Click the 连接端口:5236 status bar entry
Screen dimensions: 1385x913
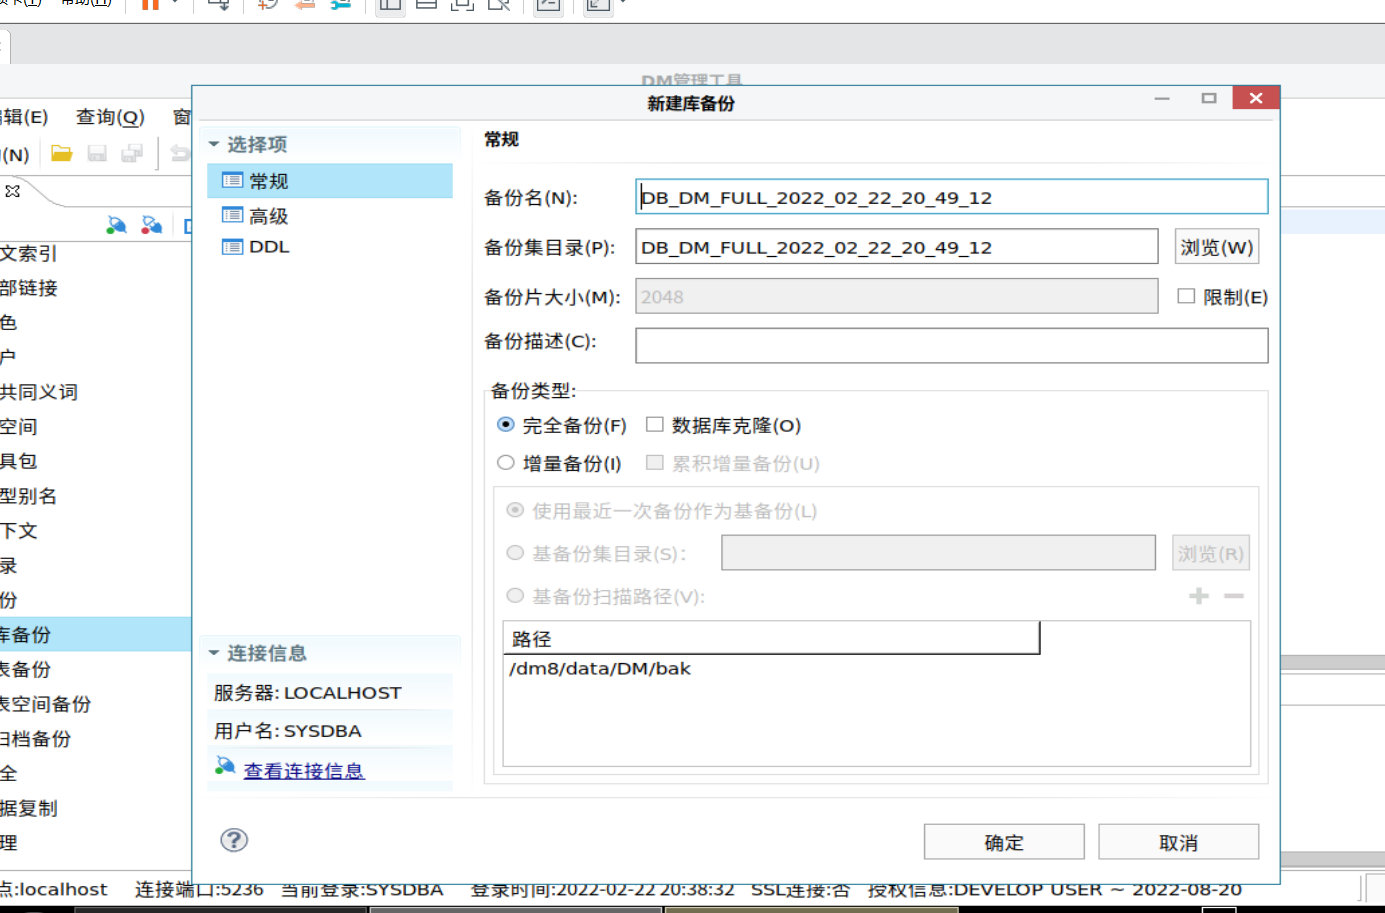pyautogui.click(x=199, y=889)
